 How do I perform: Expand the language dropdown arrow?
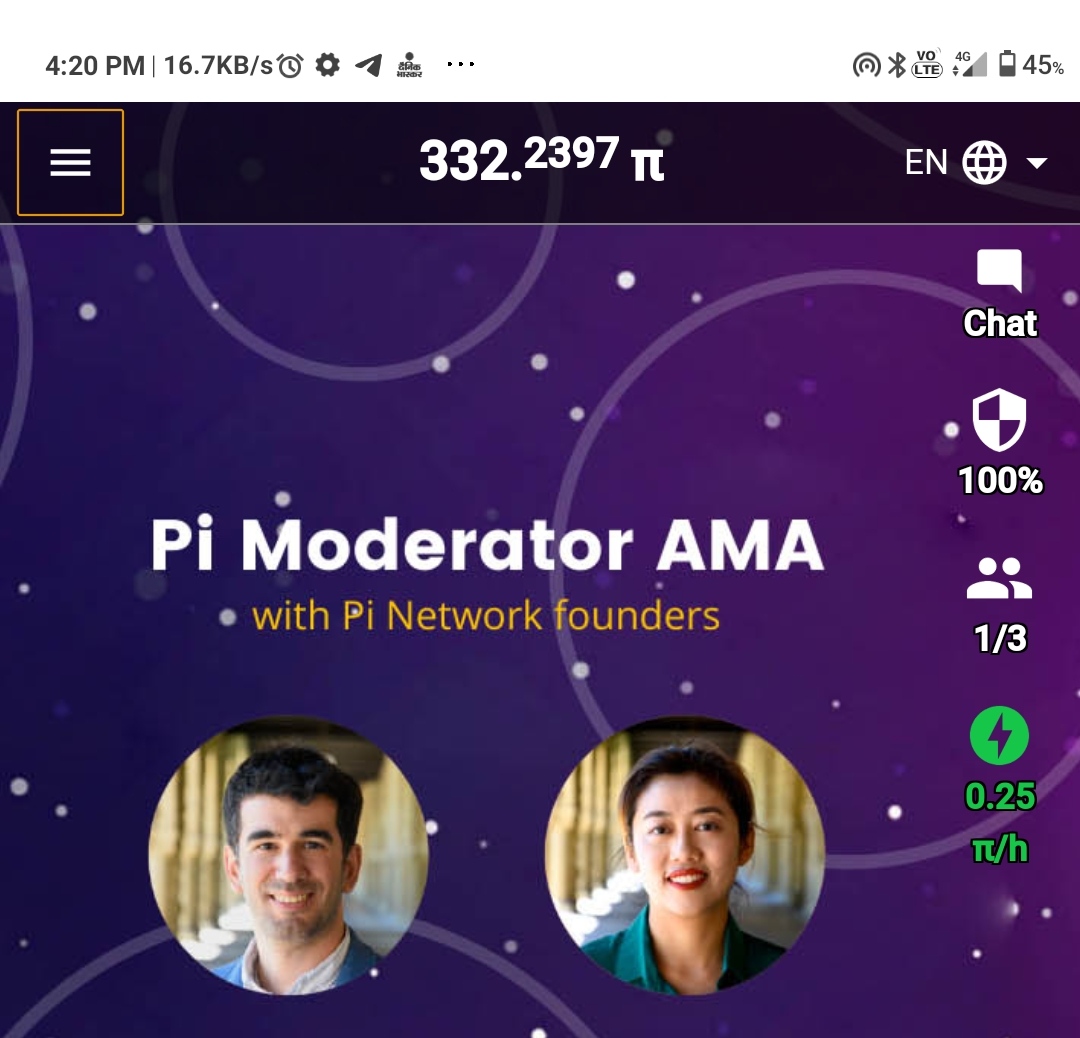click(x=1037, y=163)
